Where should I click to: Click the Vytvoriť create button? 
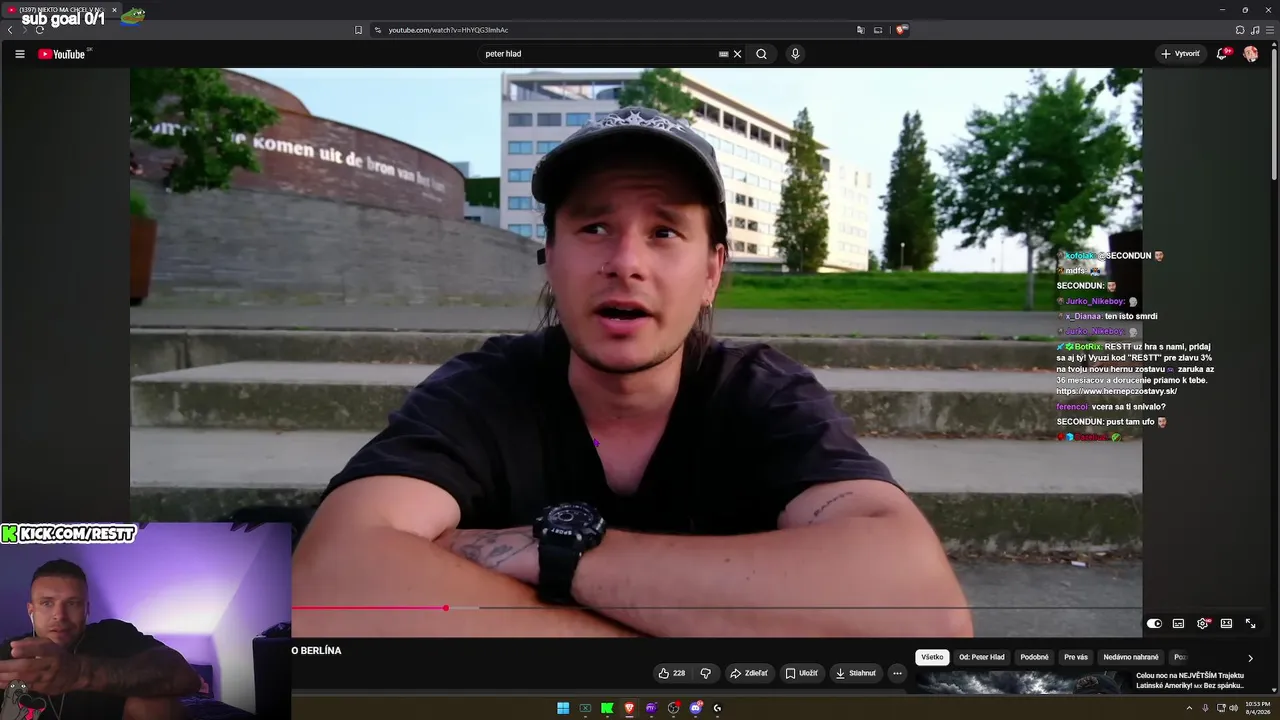(x=1180, y=54)
